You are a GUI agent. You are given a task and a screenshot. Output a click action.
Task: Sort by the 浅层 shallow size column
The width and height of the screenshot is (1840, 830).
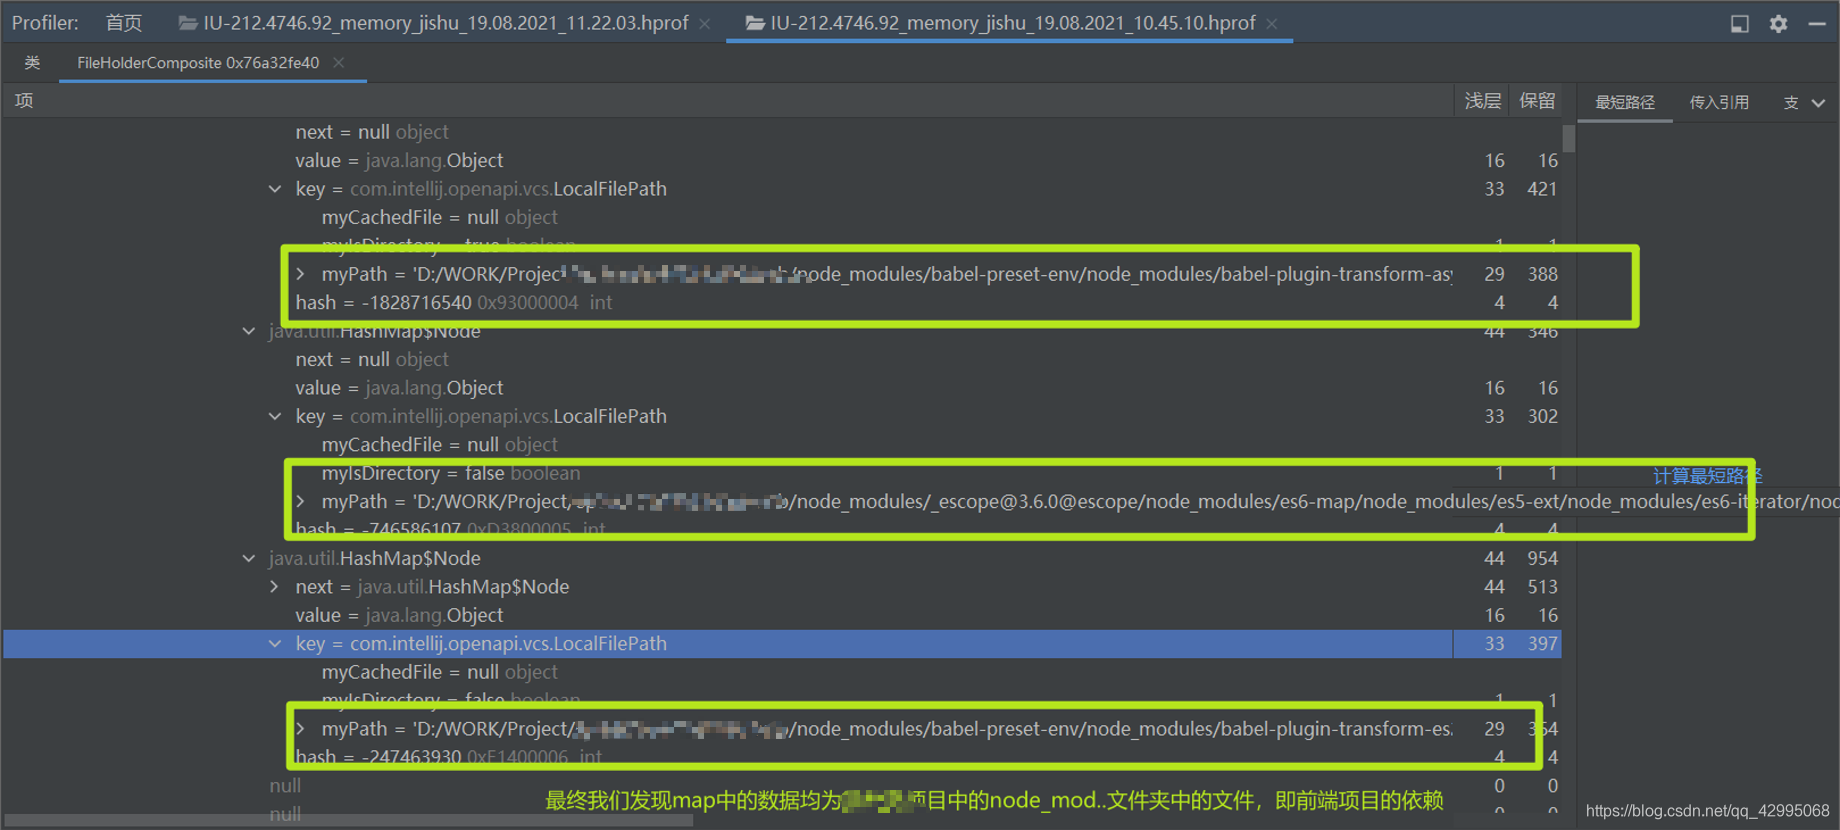[1482, 101]
